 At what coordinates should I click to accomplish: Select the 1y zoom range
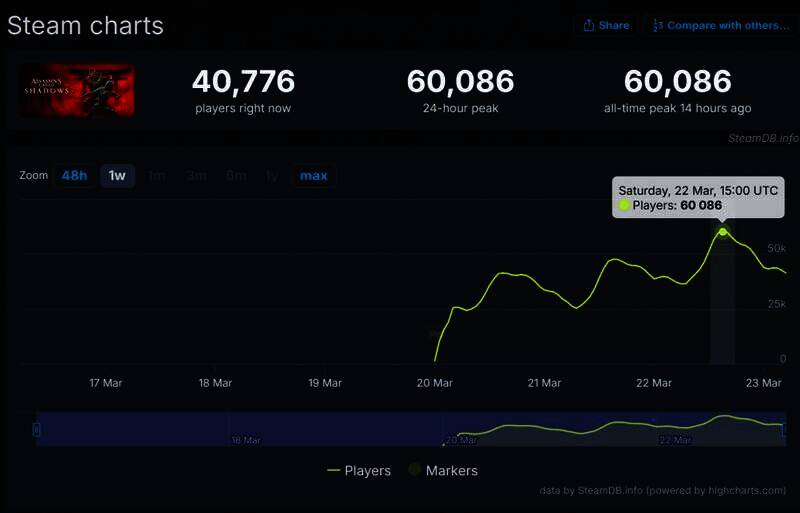coord(272,176)
